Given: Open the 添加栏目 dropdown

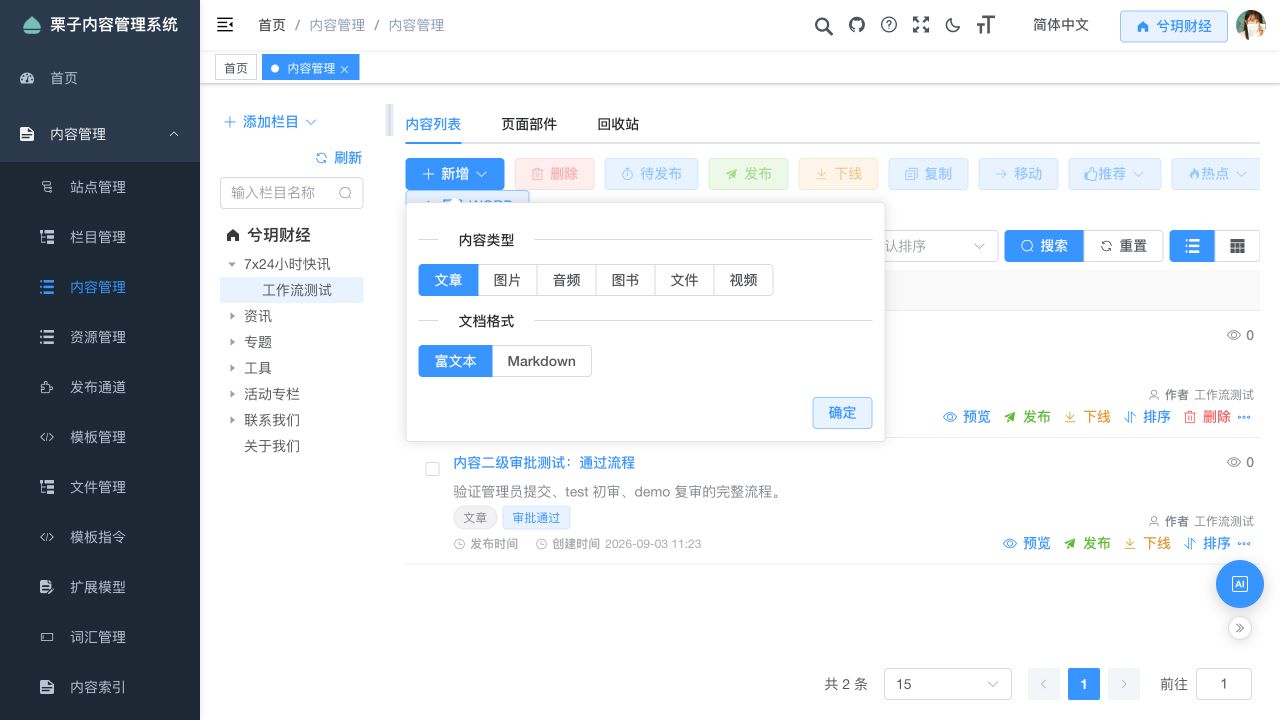Looking at the screenshot, I should (x=270, y=122).
